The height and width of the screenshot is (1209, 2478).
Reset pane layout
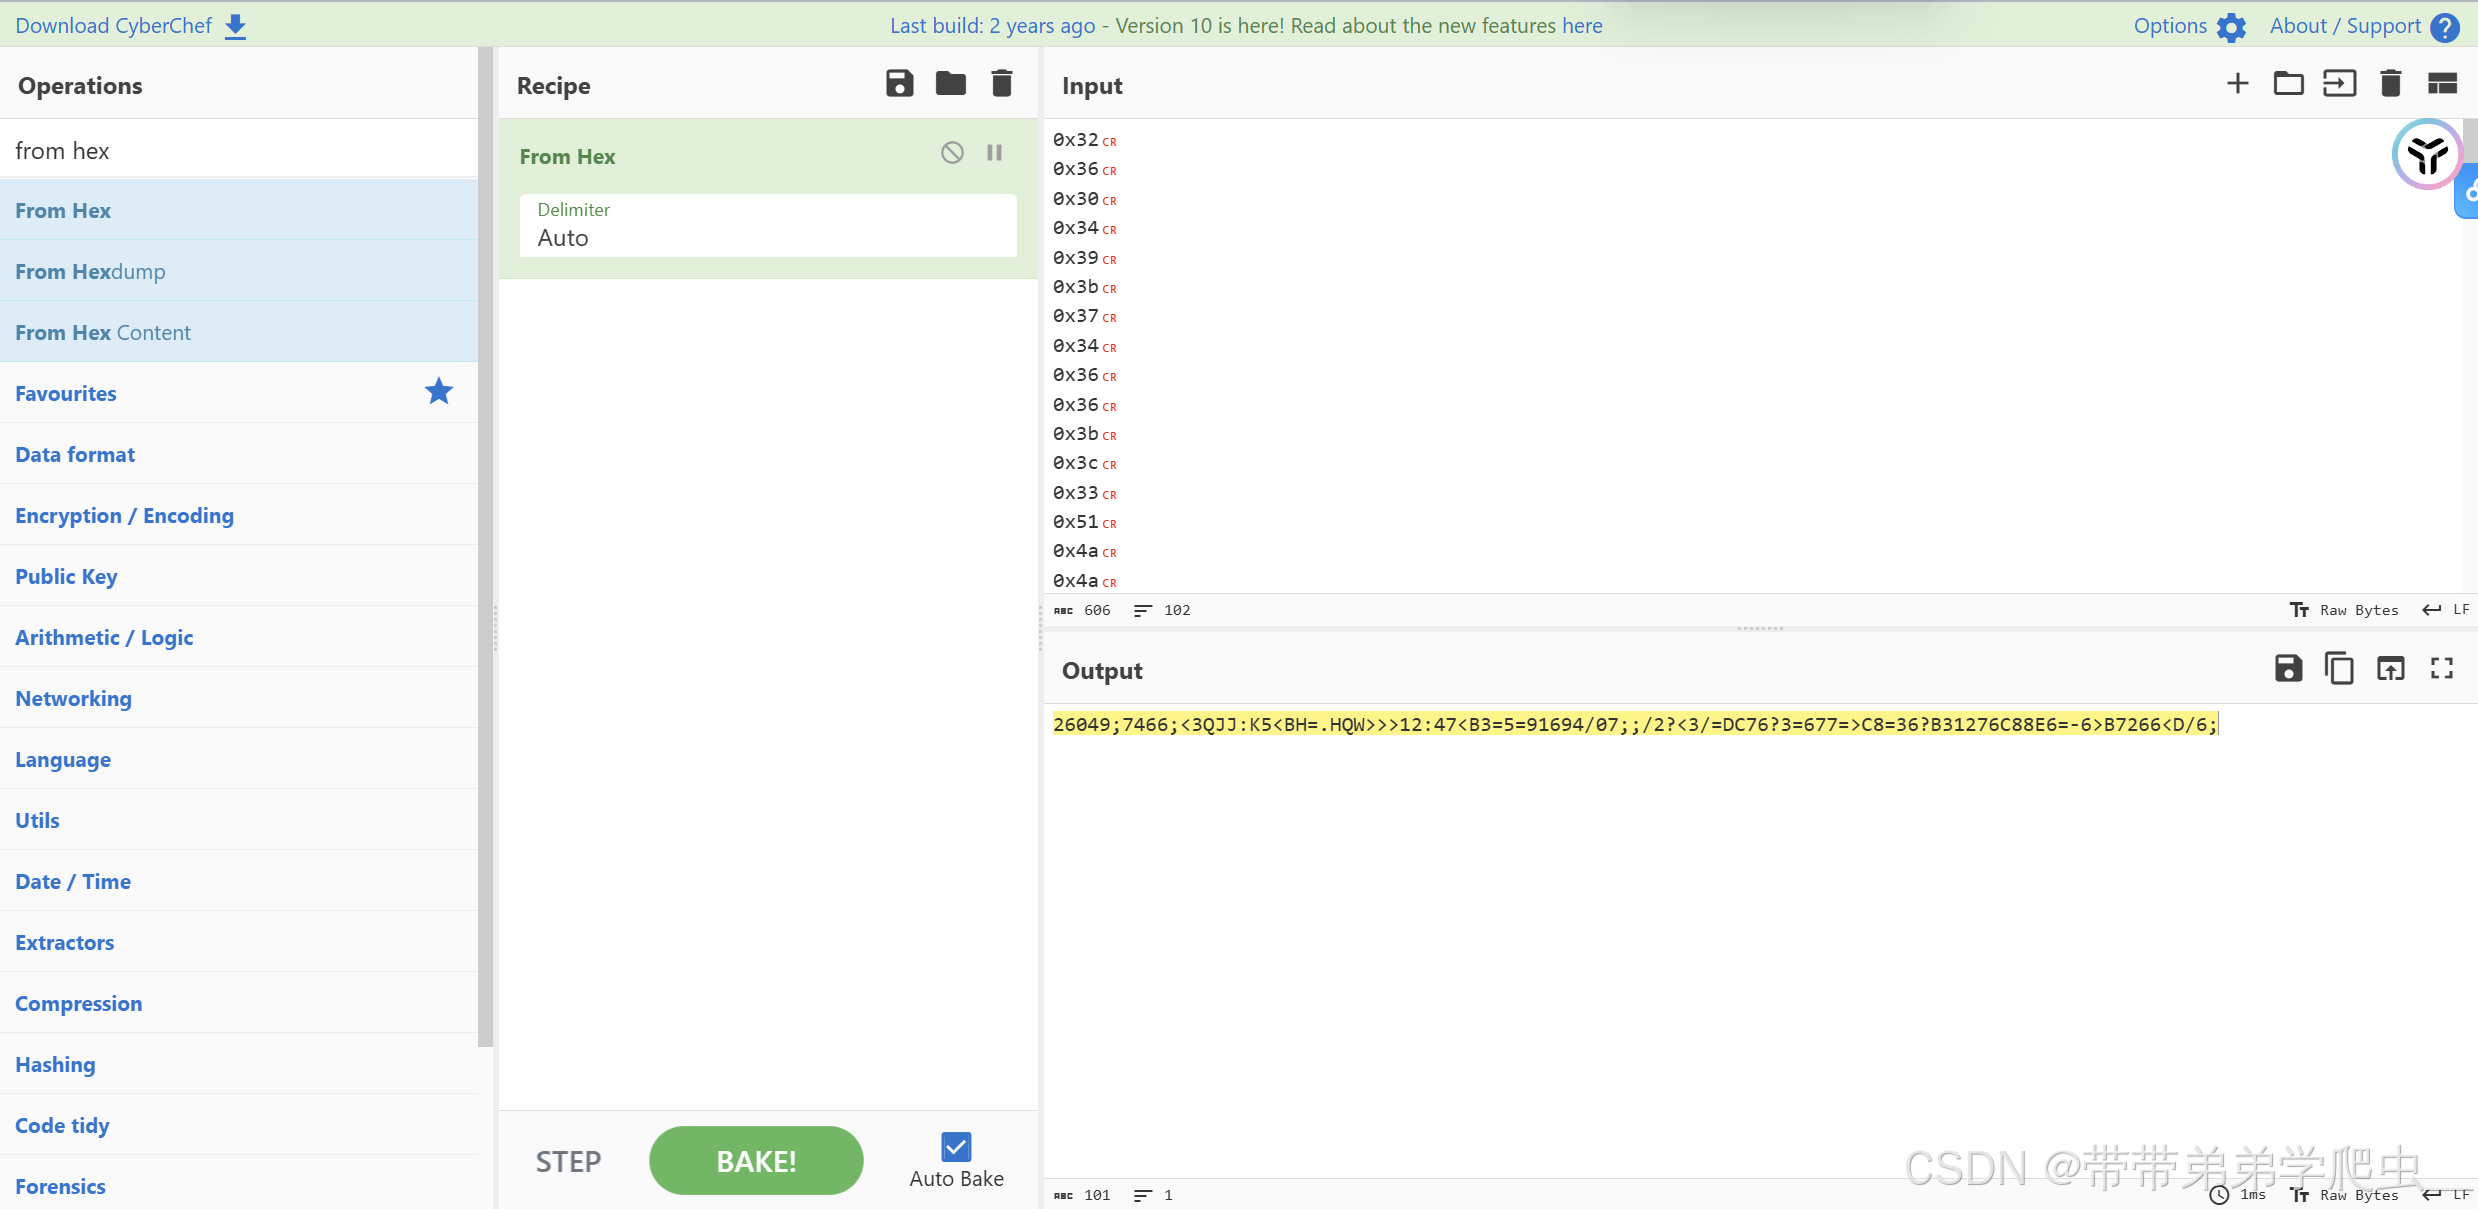(2442, 84)
